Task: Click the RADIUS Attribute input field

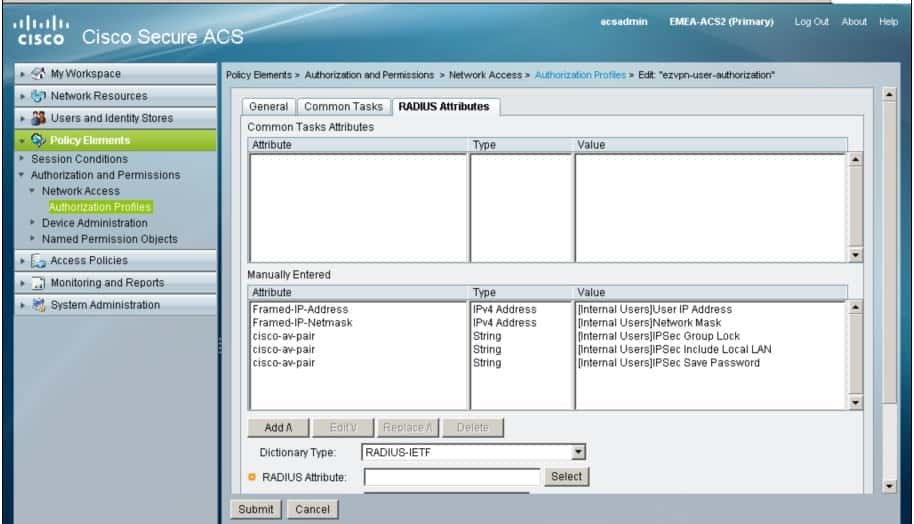Action: (452, 477)
